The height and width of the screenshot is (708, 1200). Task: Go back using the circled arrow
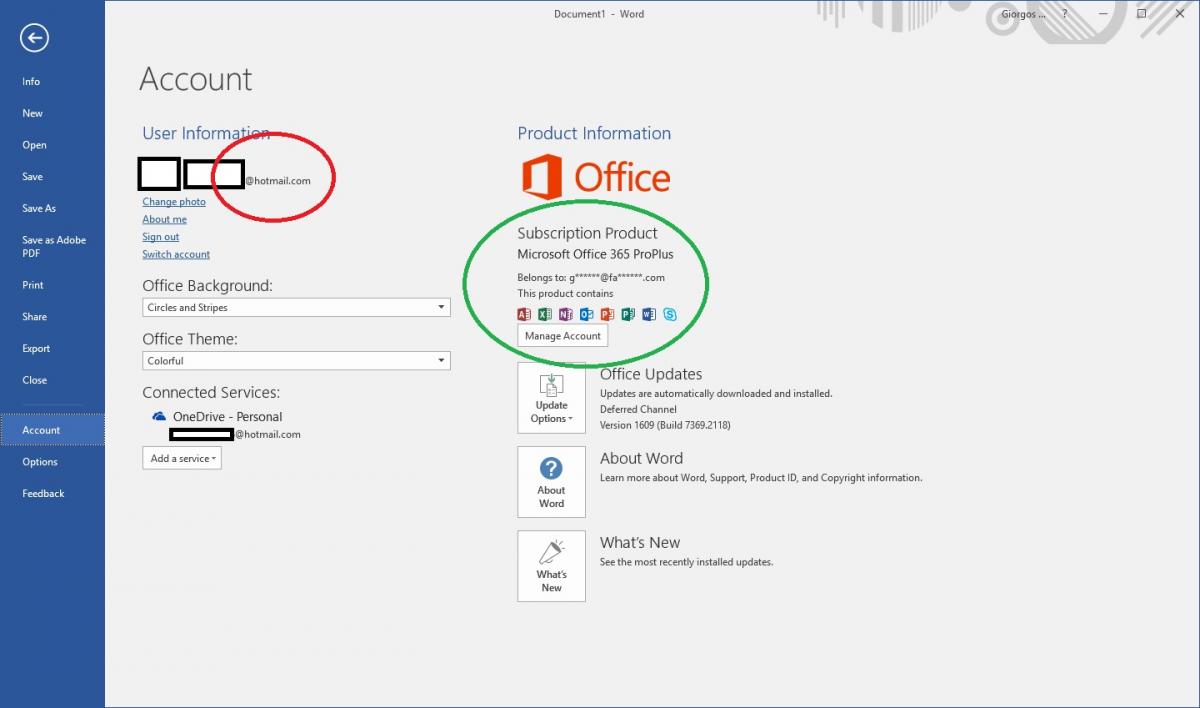[34, 38]
